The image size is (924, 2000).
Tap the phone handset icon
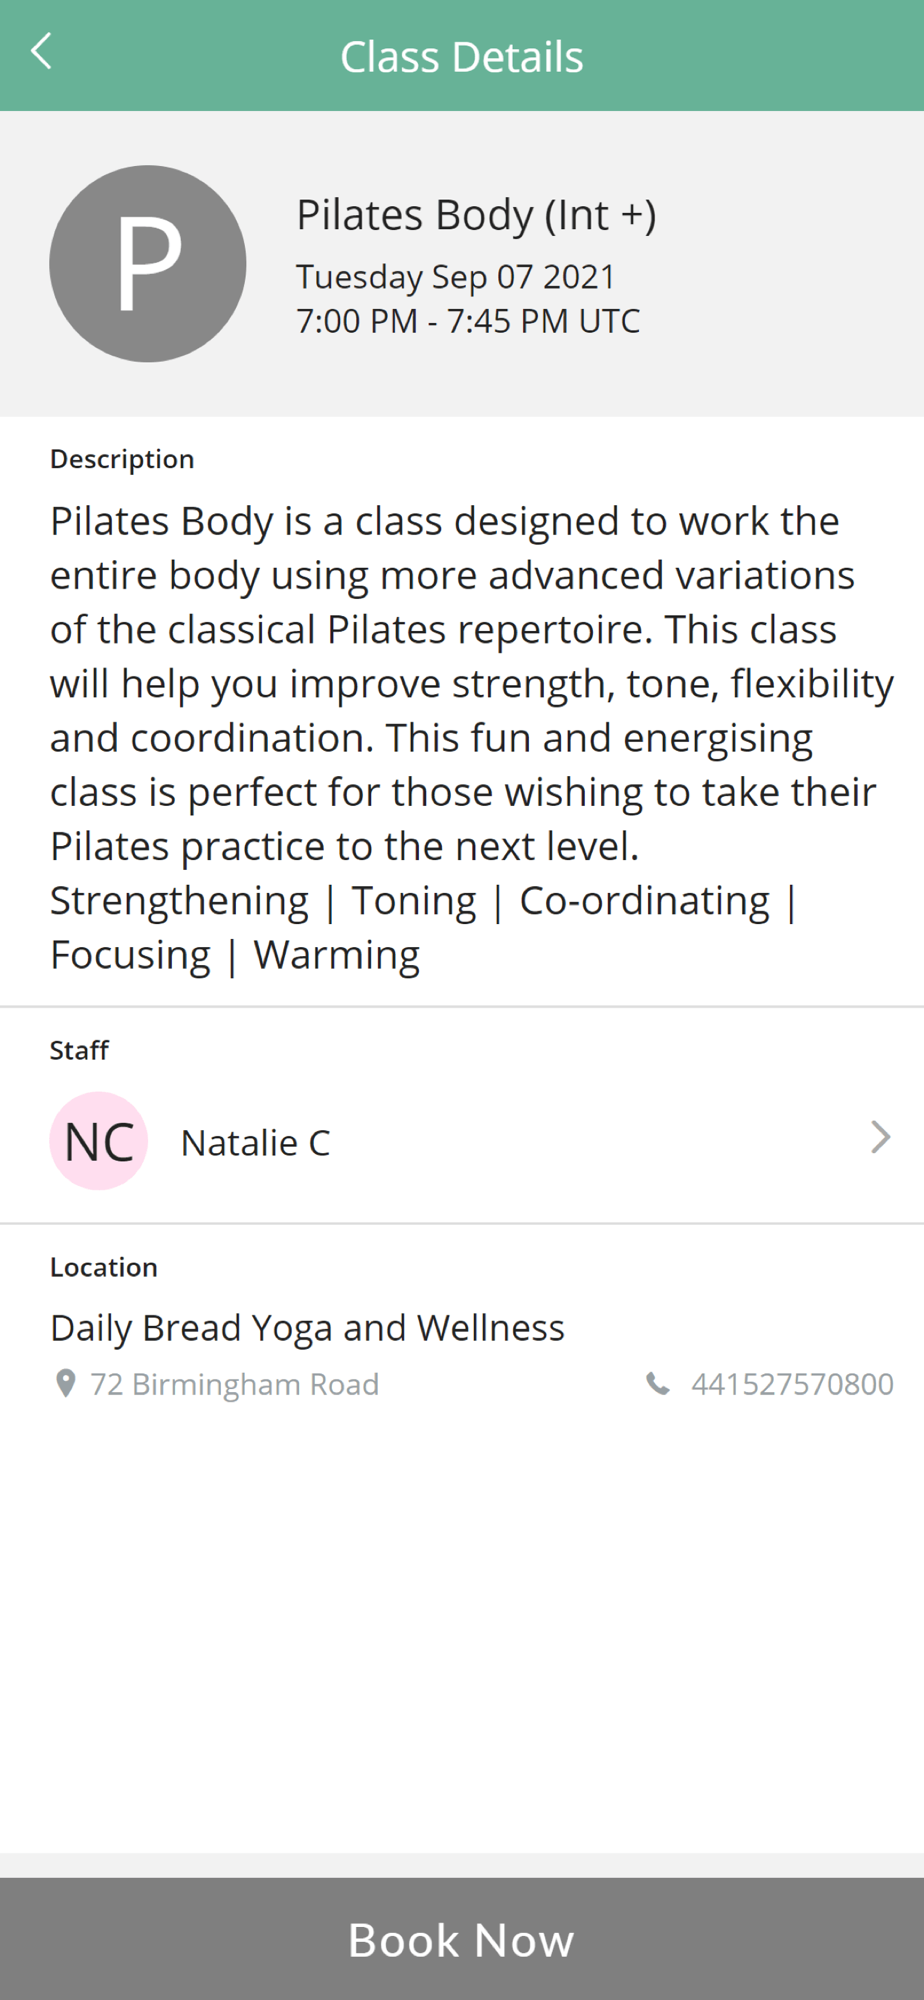pyautogui.click(x=657, y=1384)
